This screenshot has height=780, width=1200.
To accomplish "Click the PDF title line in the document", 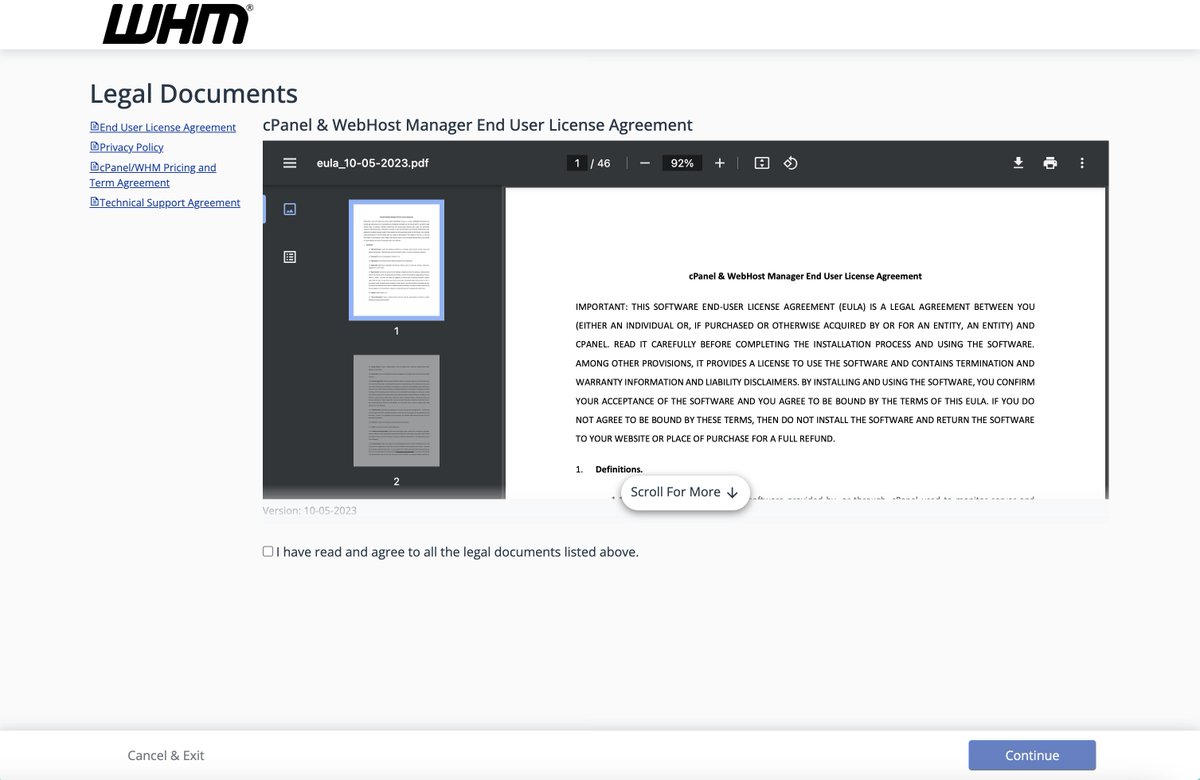I will point(805,276).
